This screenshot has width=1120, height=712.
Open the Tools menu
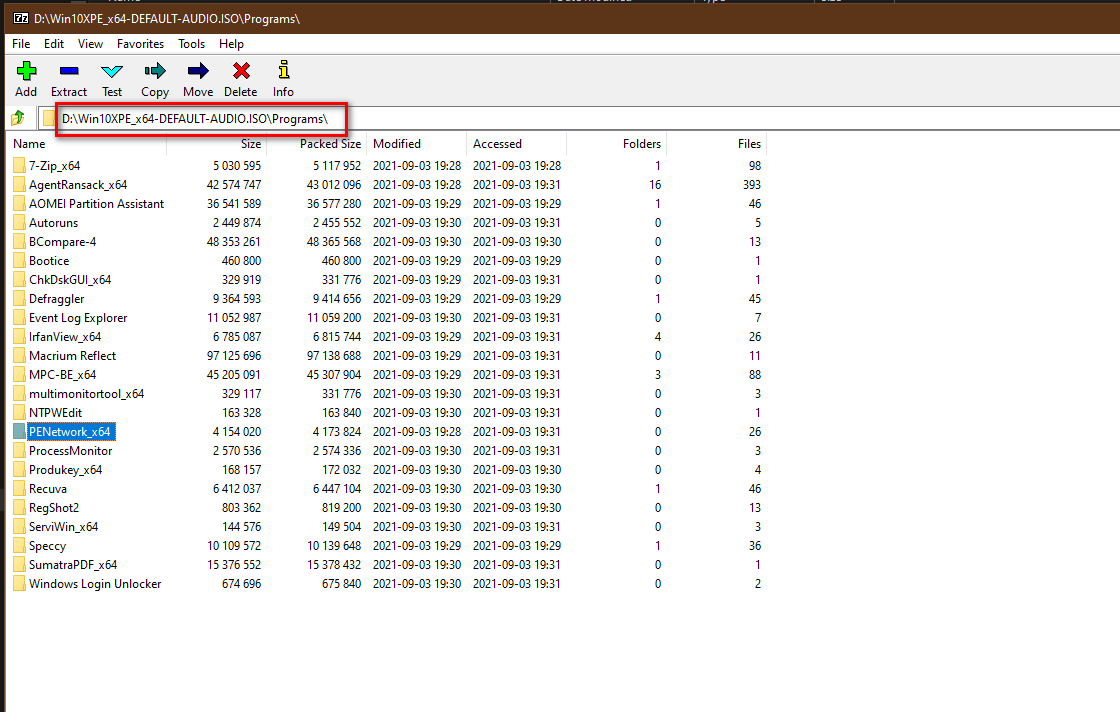[x=191, y=44]
